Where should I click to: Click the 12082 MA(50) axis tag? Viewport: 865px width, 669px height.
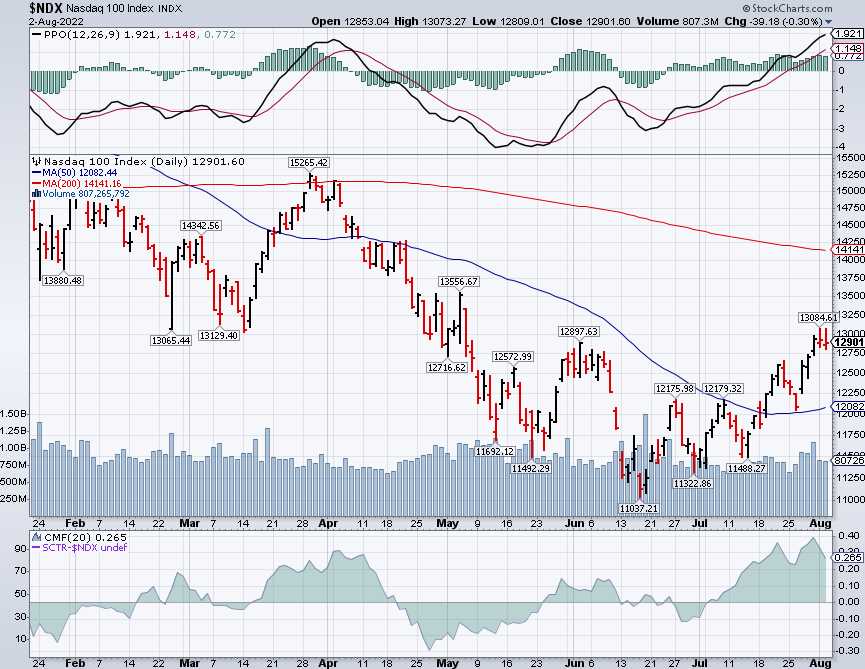coord(846,408)
